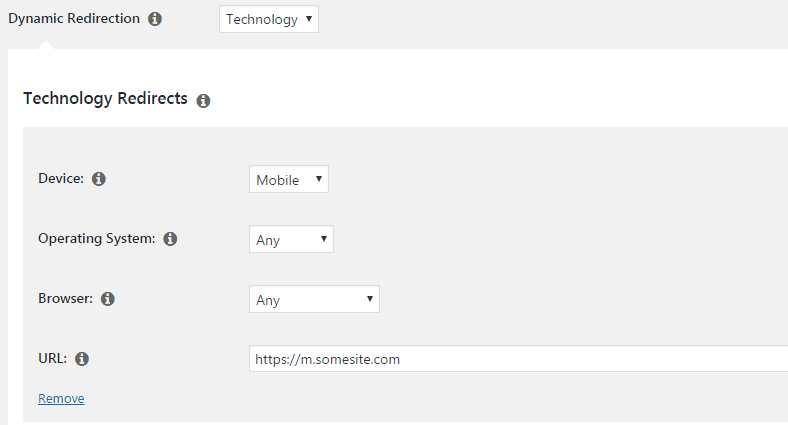The width and height of the screenshot is (788, 425).
Task: Click the Dynamic Redirection label text
Action: coord(74,19)
